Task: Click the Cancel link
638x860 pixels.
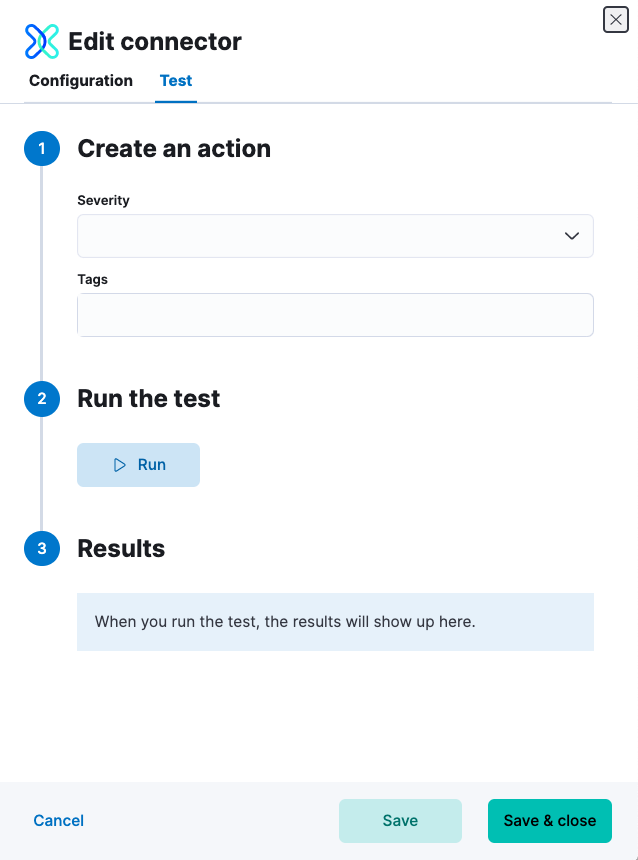Action: (58, 820)
